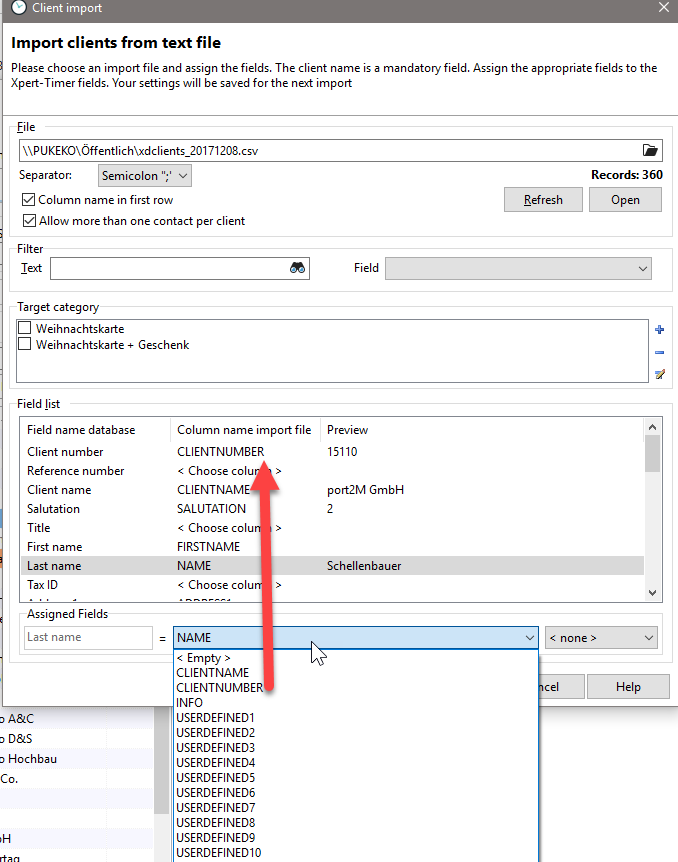Pick '< Empty >' option in the column list
678x862 pixels.
pyautogui.click(x=203, y=658)
